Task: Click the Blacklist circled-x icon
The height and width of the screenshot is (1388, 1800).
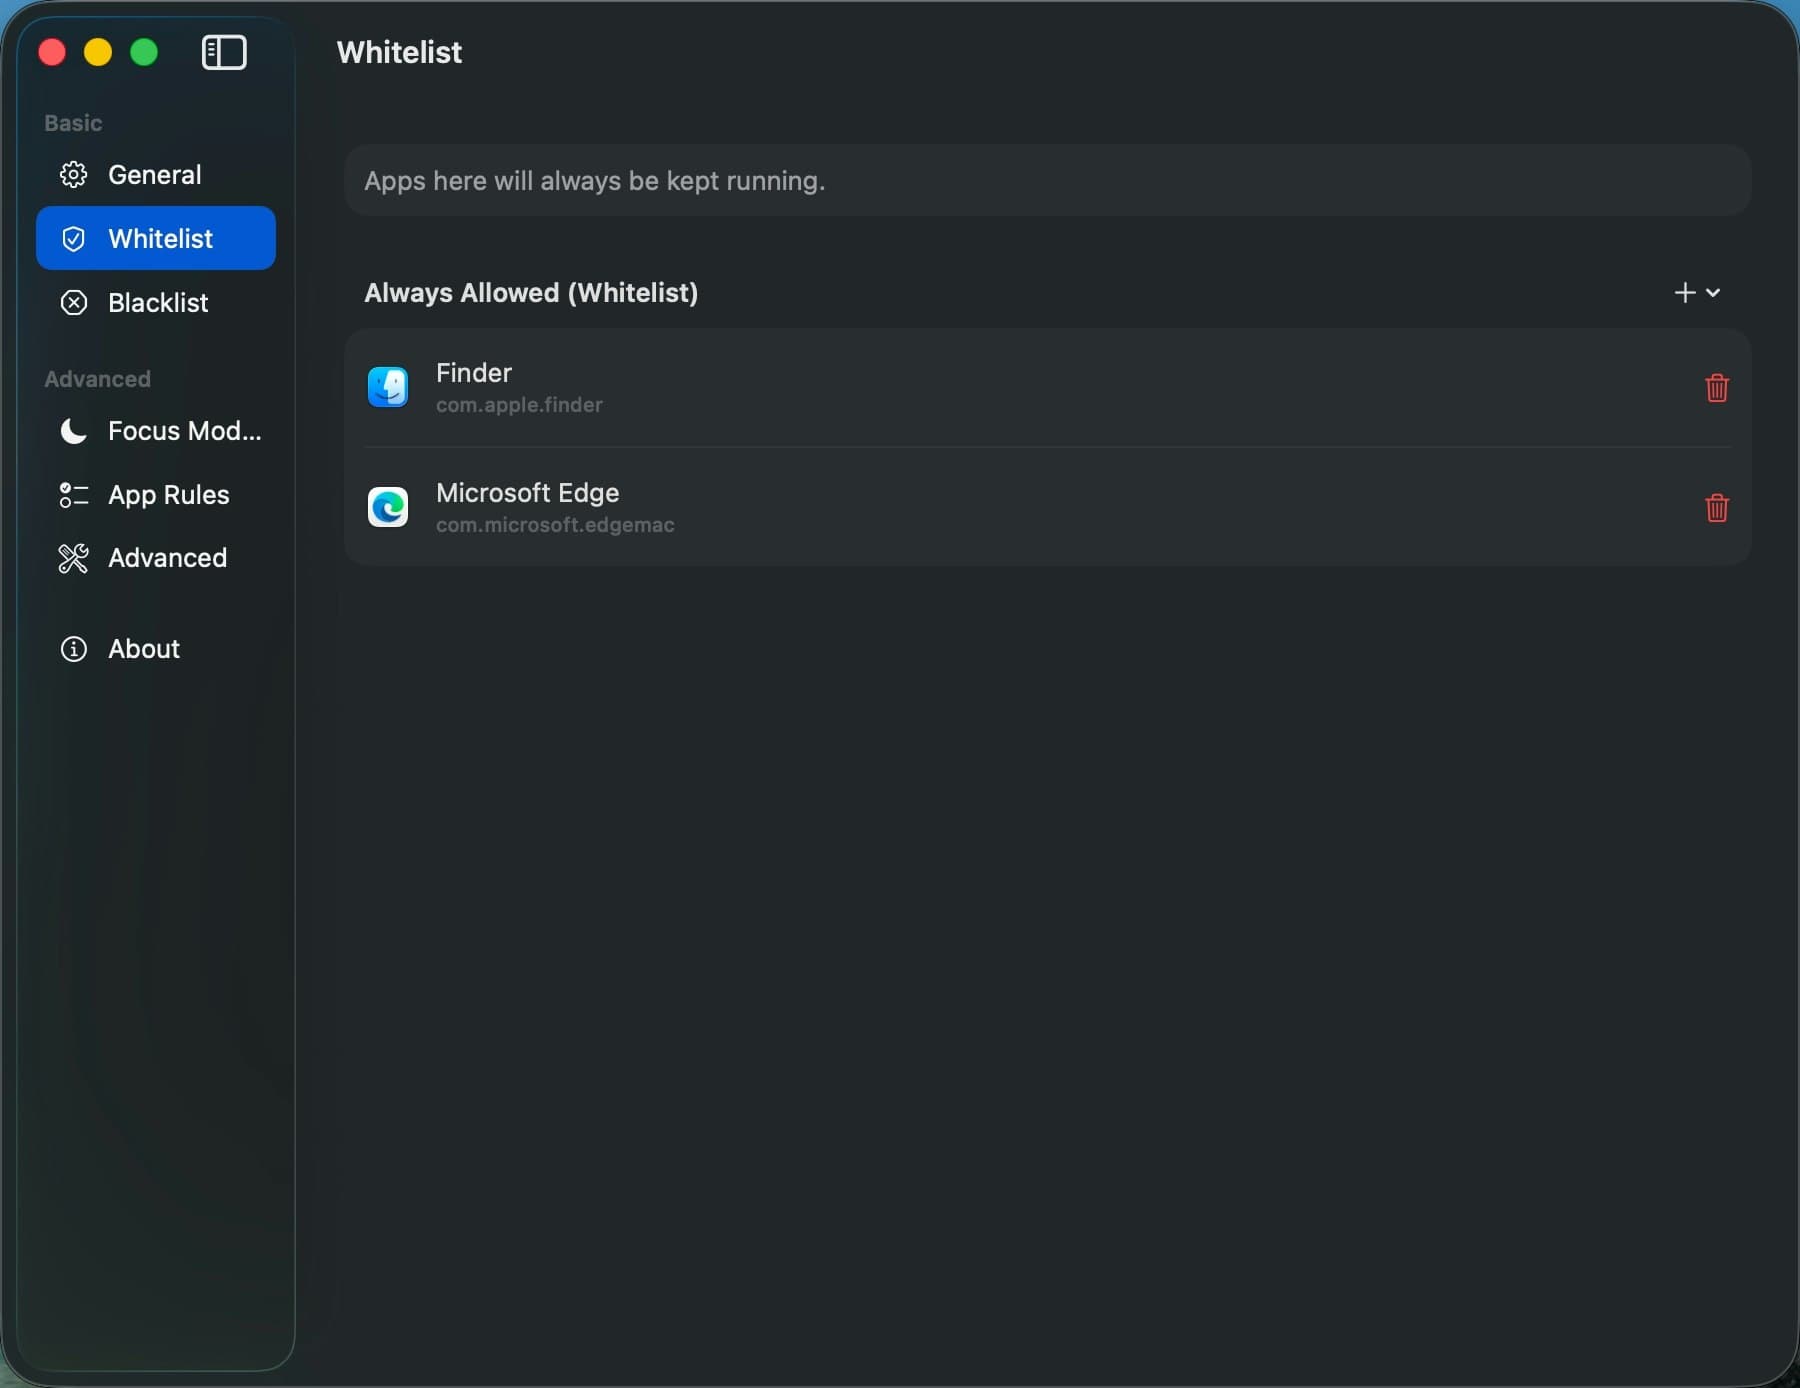Action: coord(73,303)
